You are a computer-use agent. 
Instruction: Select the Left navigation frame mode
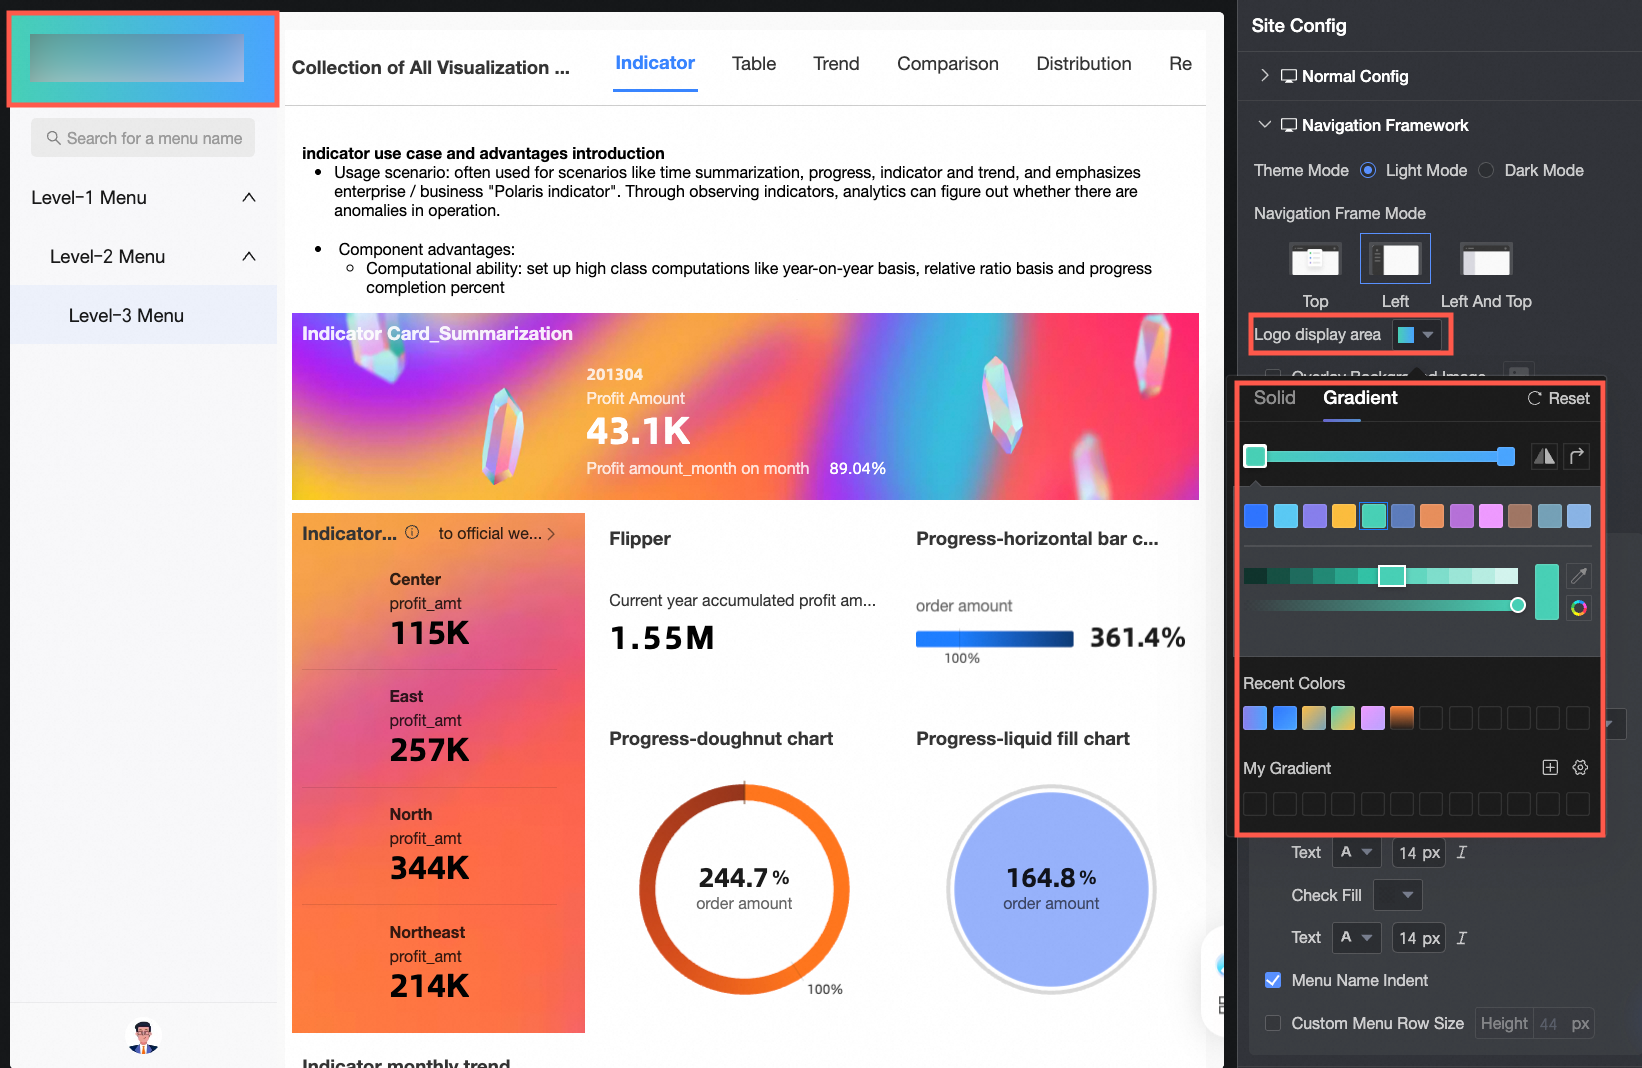[1395, 259]
